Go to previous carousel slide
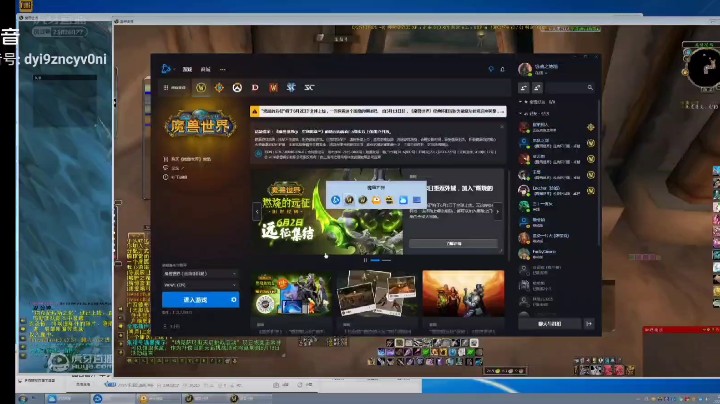720x404 pixels. (257, 212)
